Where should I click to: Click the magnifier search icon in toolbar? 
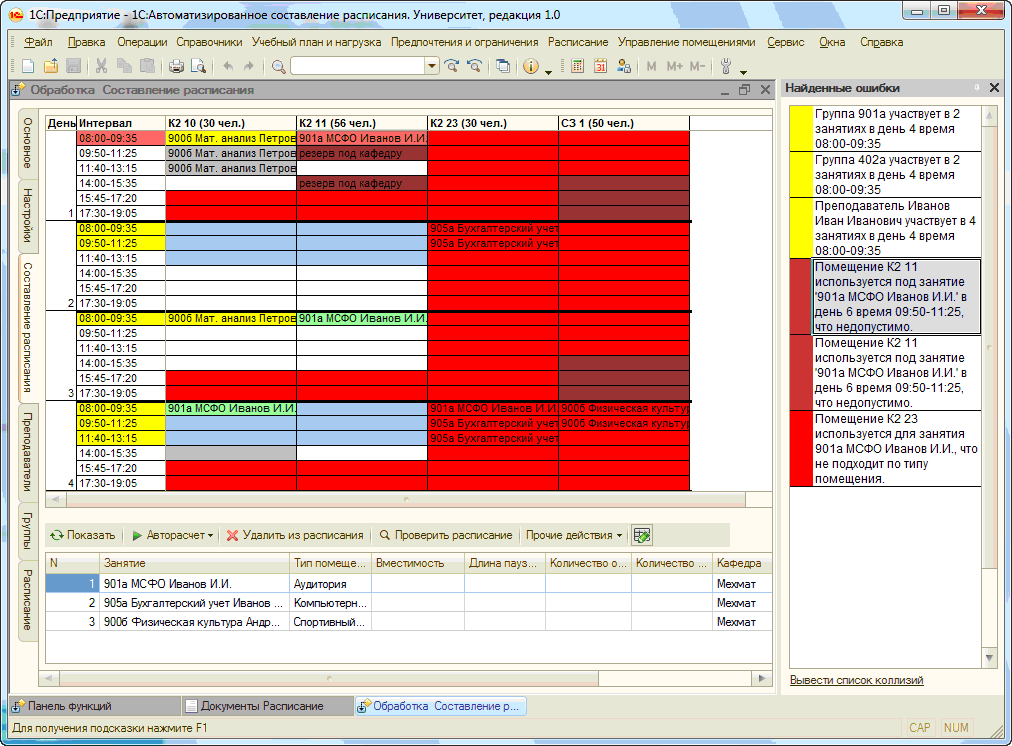[x=278, y=66]
